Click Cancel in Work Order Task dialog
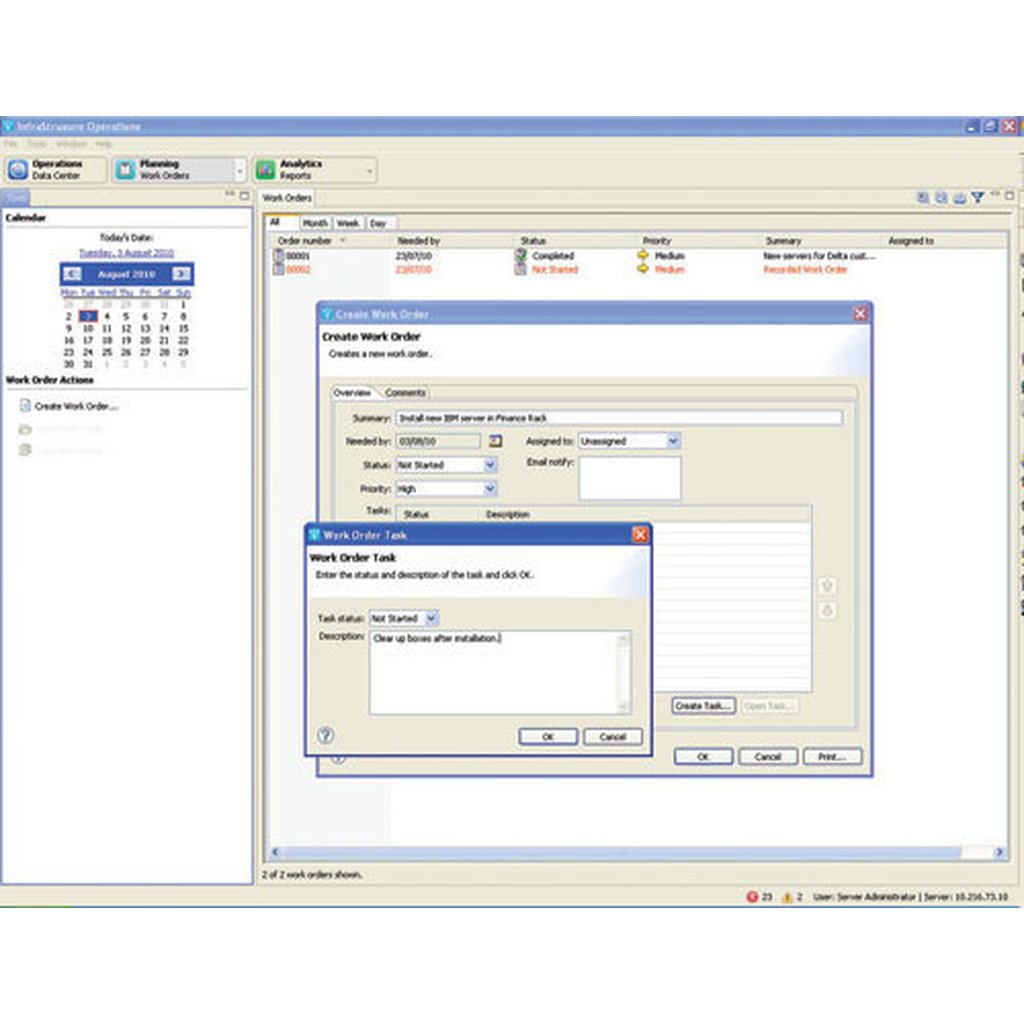The image size is (1024, 1024). pos(612,737)
